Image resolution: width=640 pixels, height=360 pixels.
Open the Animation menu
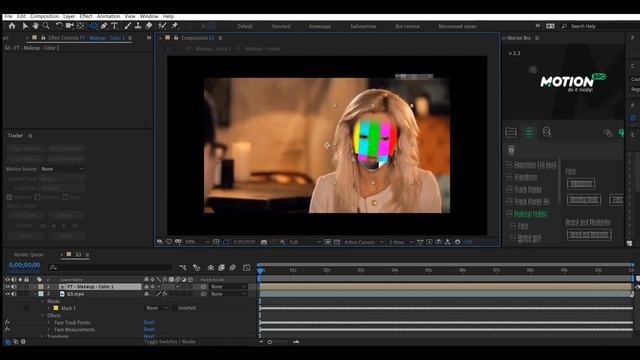pyautogui.click(x=108, y=16)
